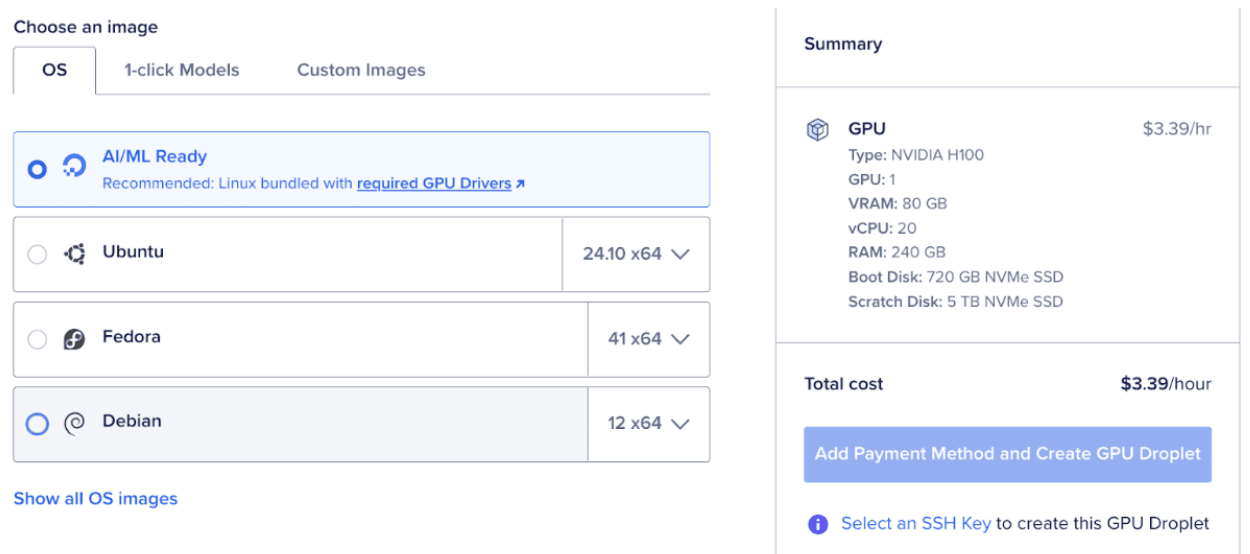Open the OS tab
Screen dimensions: 1250x554
(x=55, y=70)
